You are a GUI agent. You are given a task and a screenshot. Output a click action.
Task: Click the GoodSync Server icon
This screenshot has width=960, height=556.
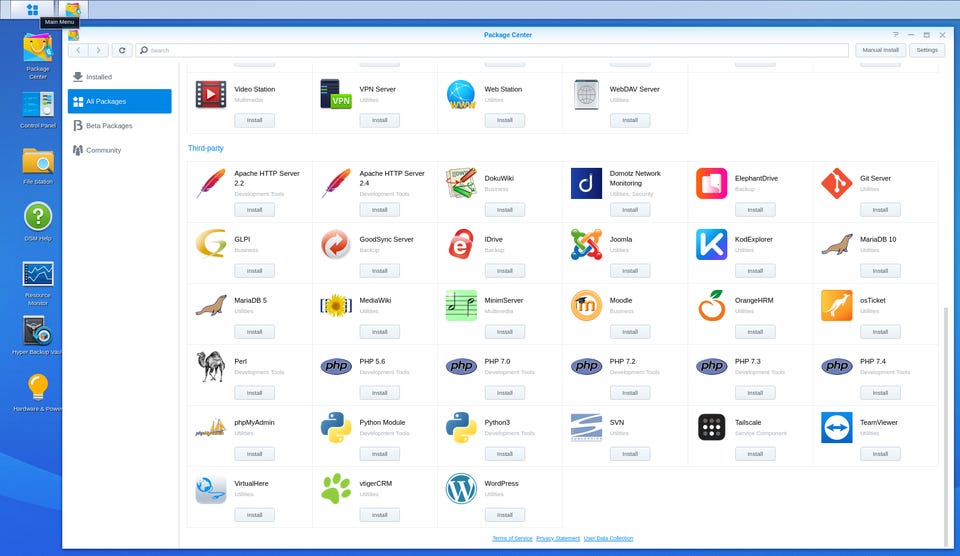(x=336, y=244)
